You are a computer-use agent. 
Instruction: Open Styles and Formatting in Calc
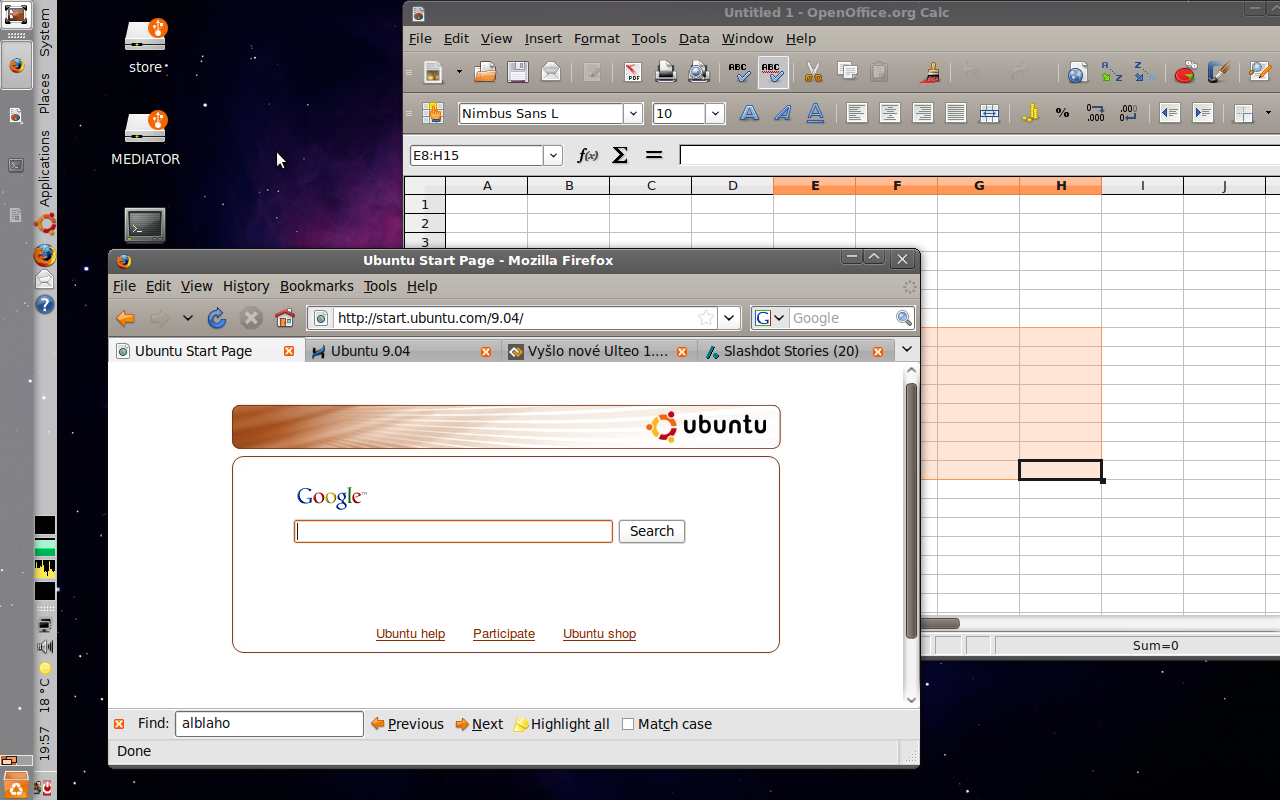tap(433, 113)
